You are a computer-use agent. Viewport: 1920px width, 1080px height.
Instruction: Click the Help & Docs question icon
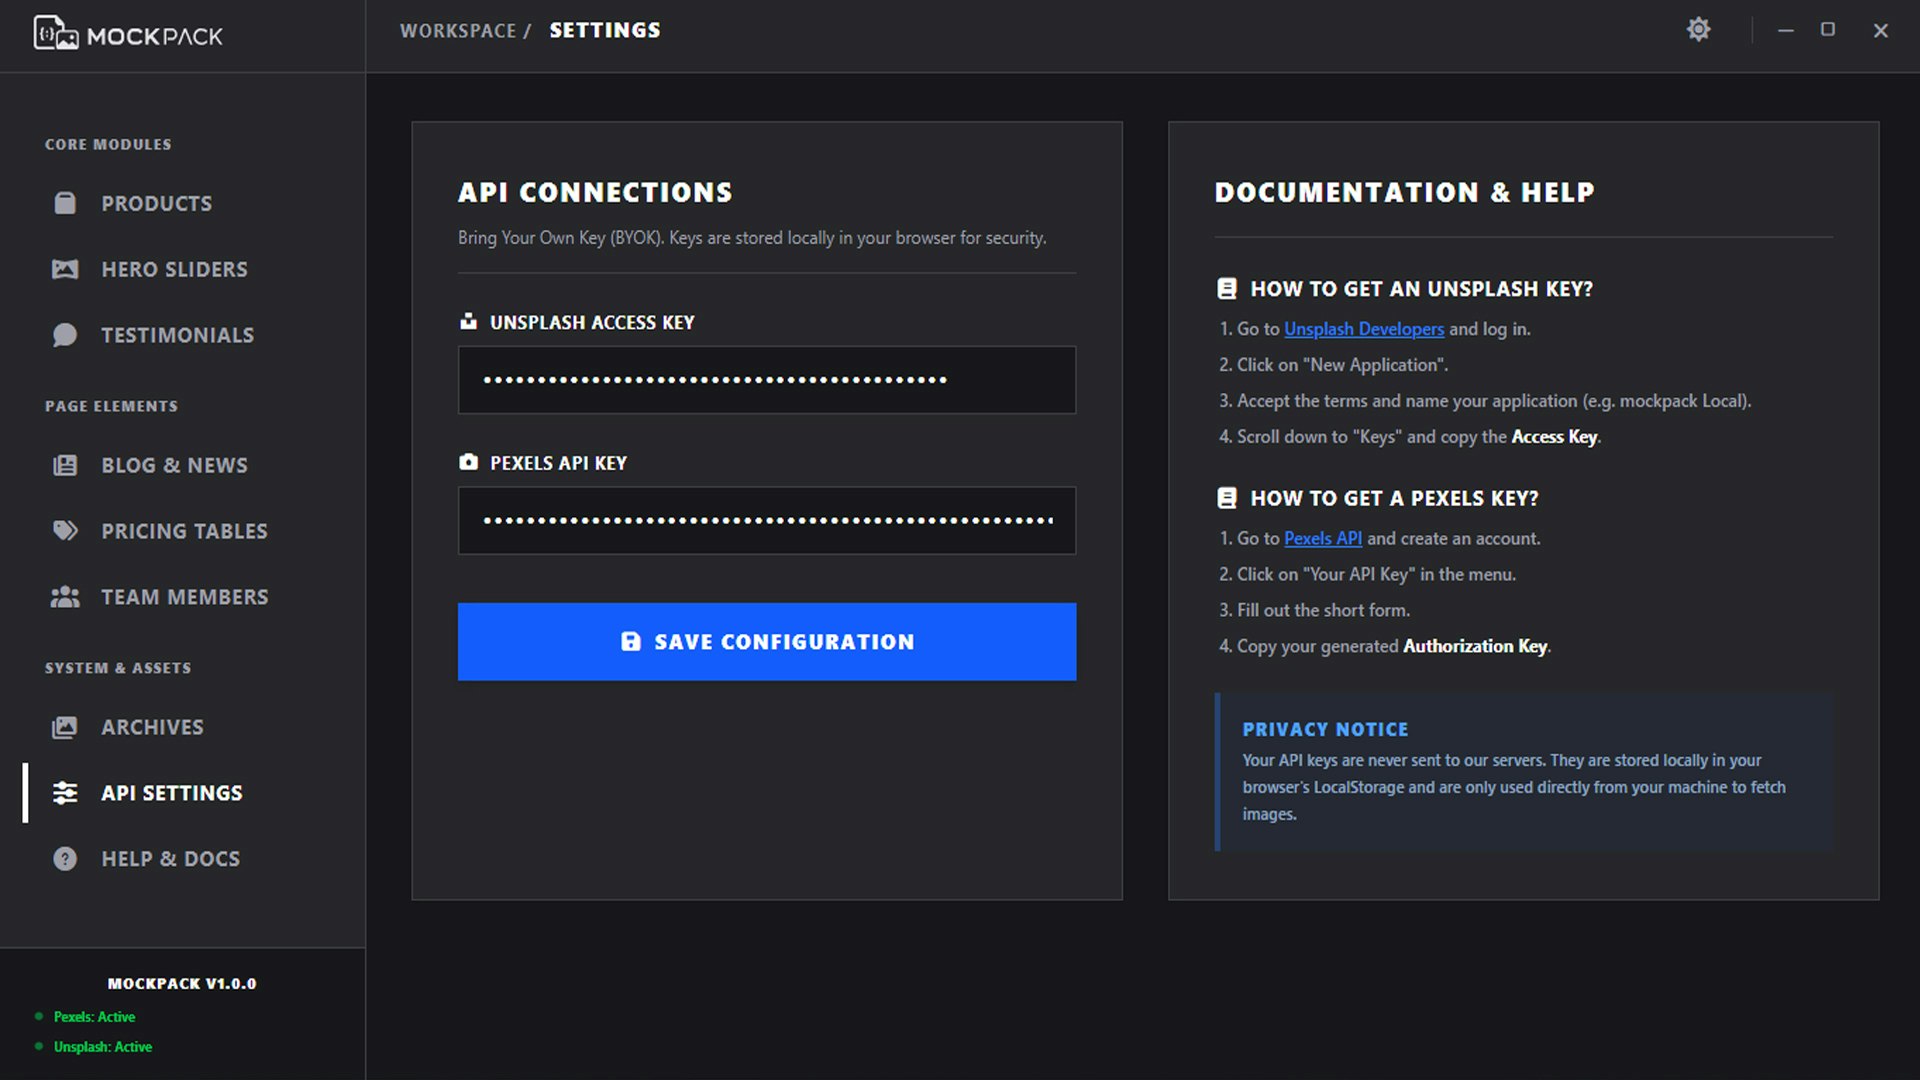click(x=65, y=859)
